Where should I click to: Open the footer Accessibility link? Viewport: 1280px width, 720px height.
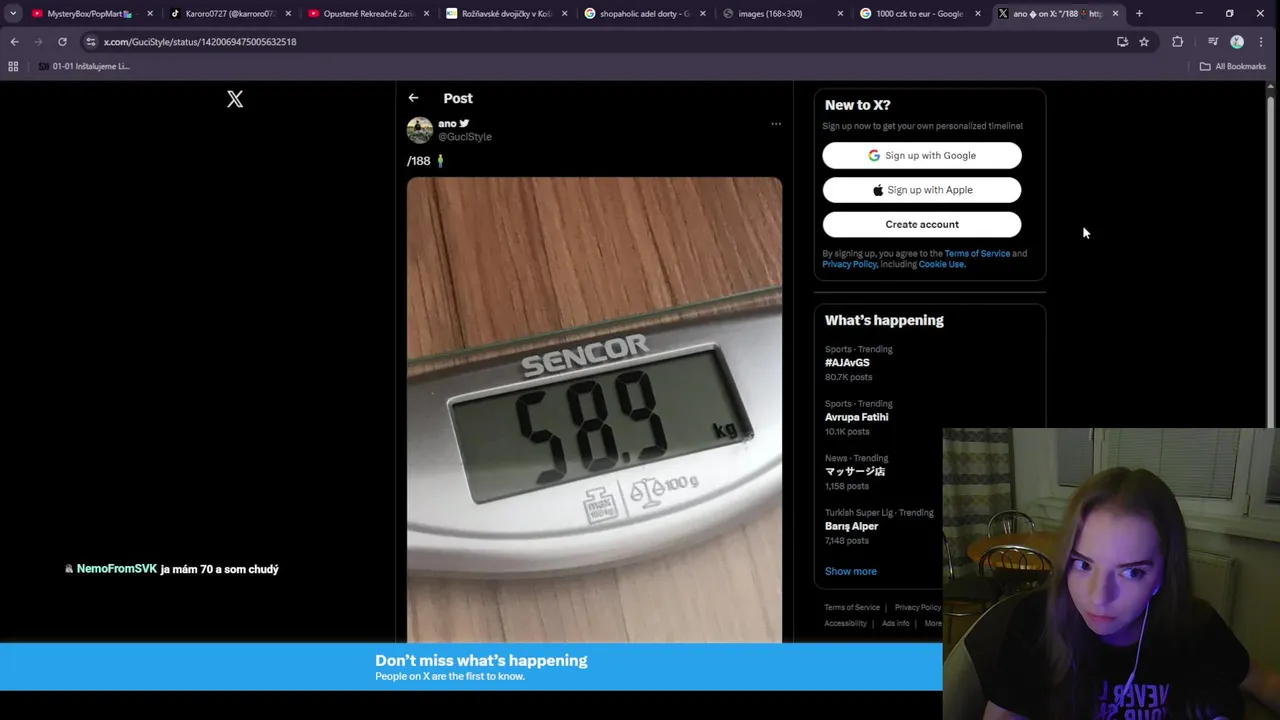click(x=845, y=623)
